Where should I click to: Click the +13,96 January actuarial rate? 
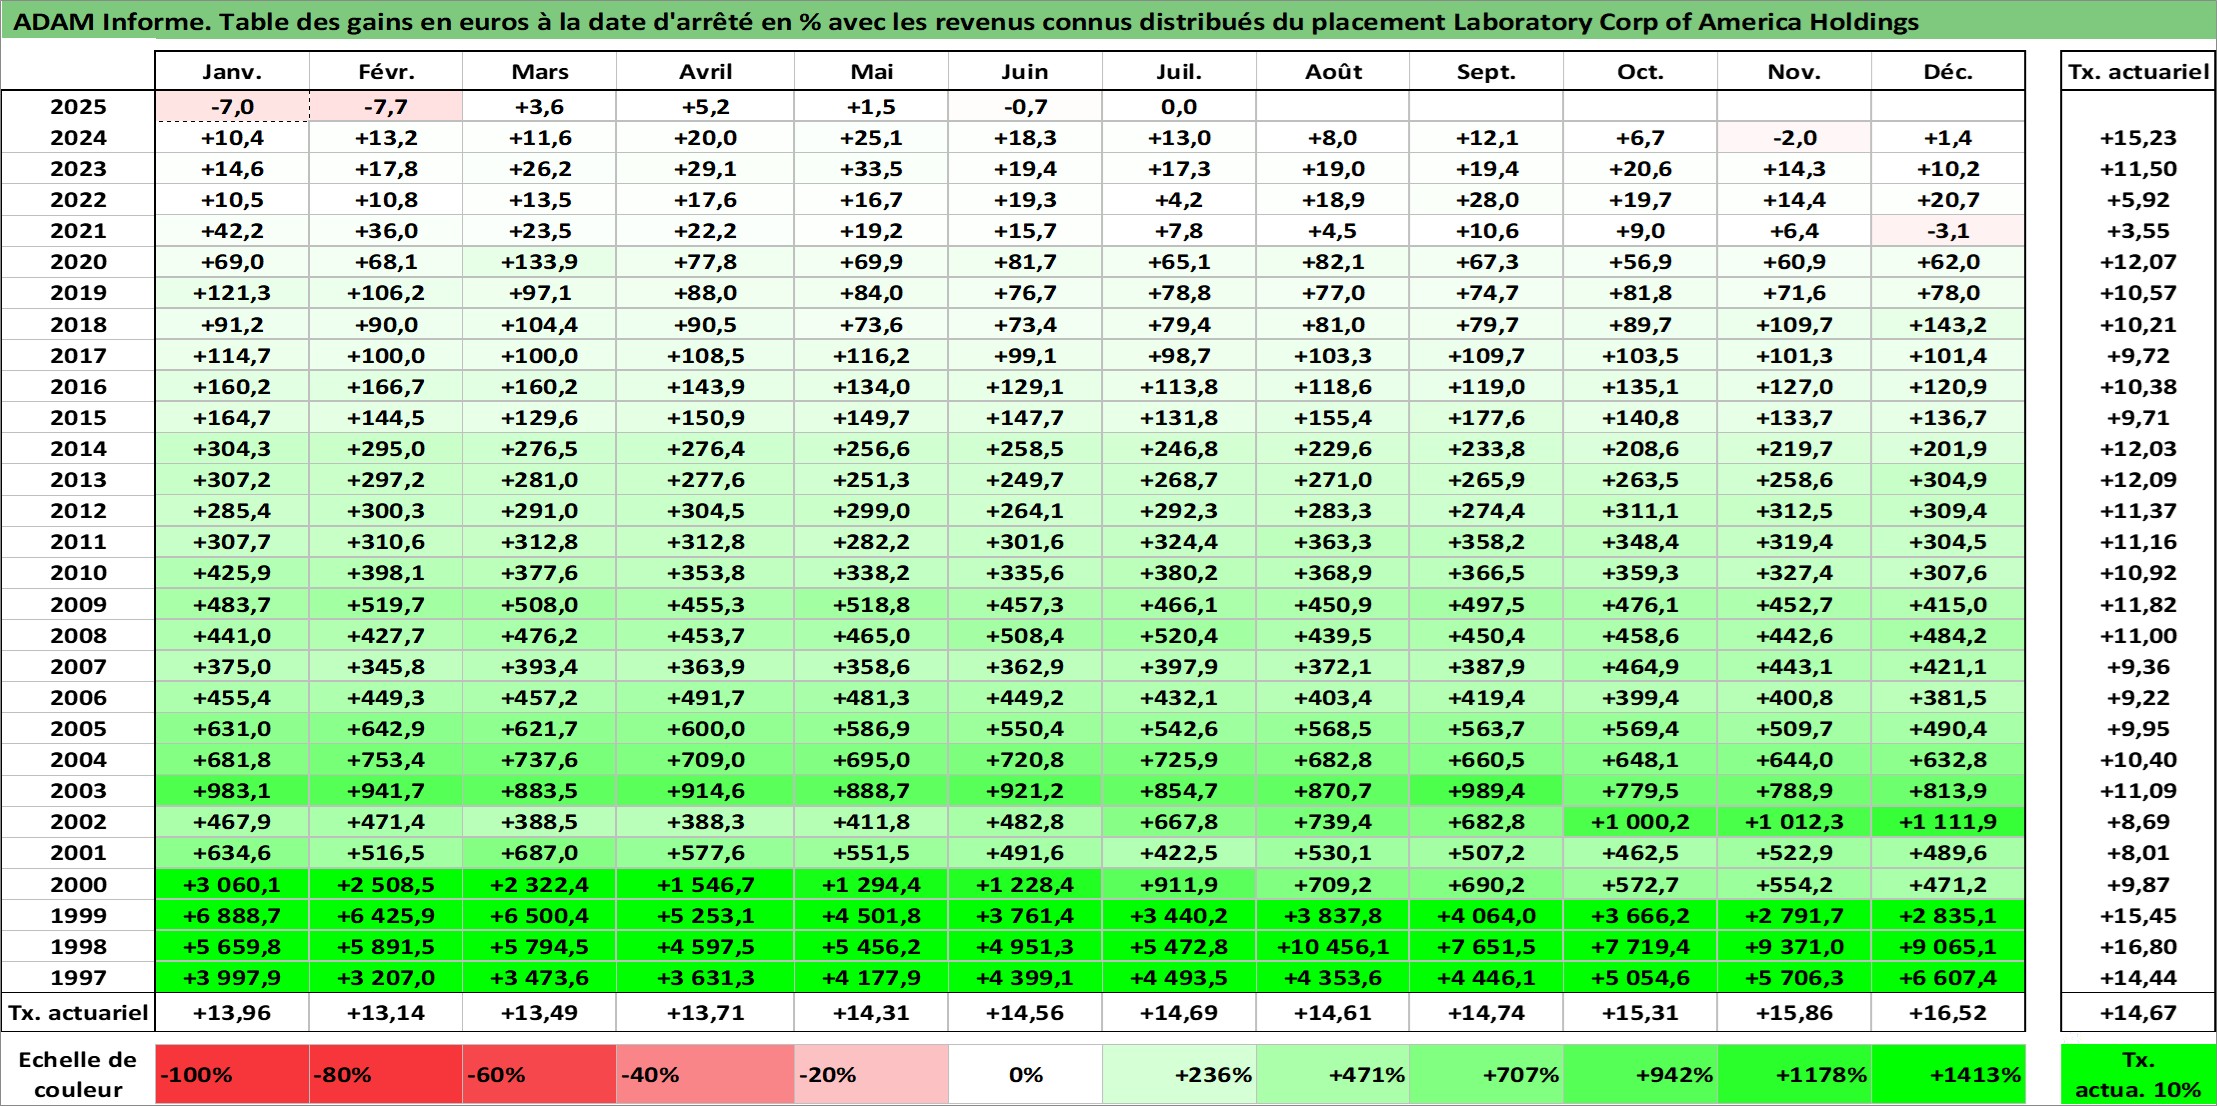tap(232, 1013)
